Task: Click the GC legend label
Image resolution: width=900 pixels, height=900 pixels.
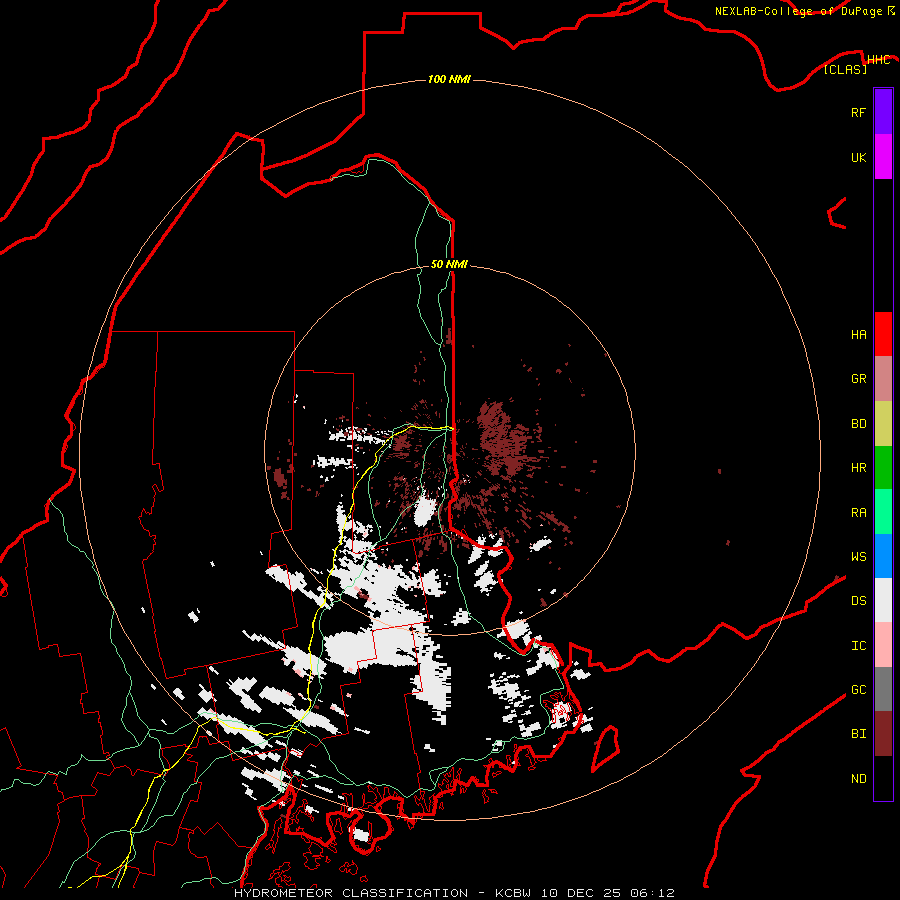Action: 858,690
